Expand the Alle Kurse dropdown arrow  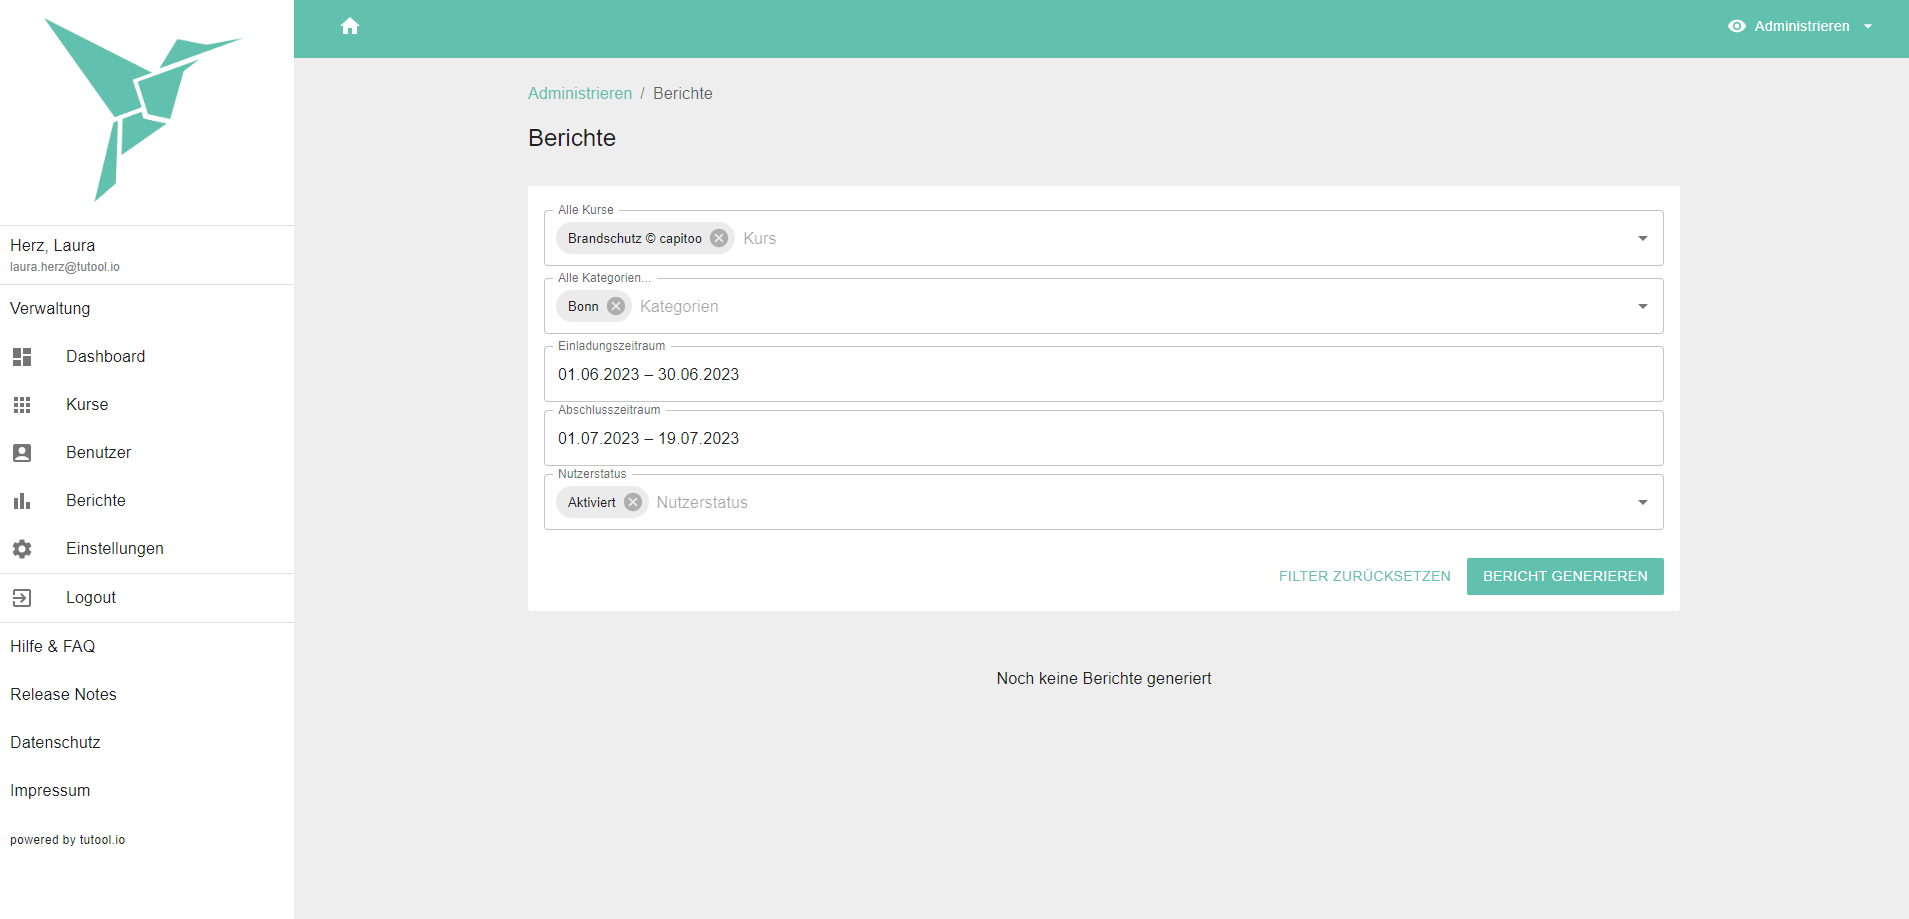1642,238
